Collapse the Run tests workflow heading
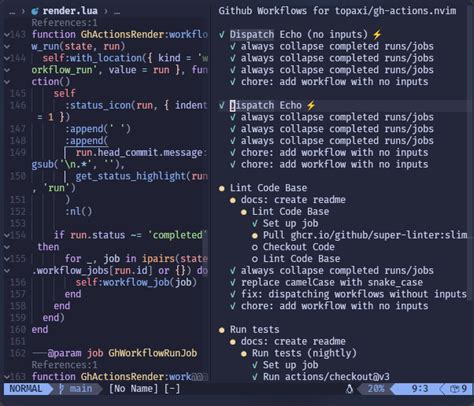This screenshot has height=406, width=474. [254, 330]
